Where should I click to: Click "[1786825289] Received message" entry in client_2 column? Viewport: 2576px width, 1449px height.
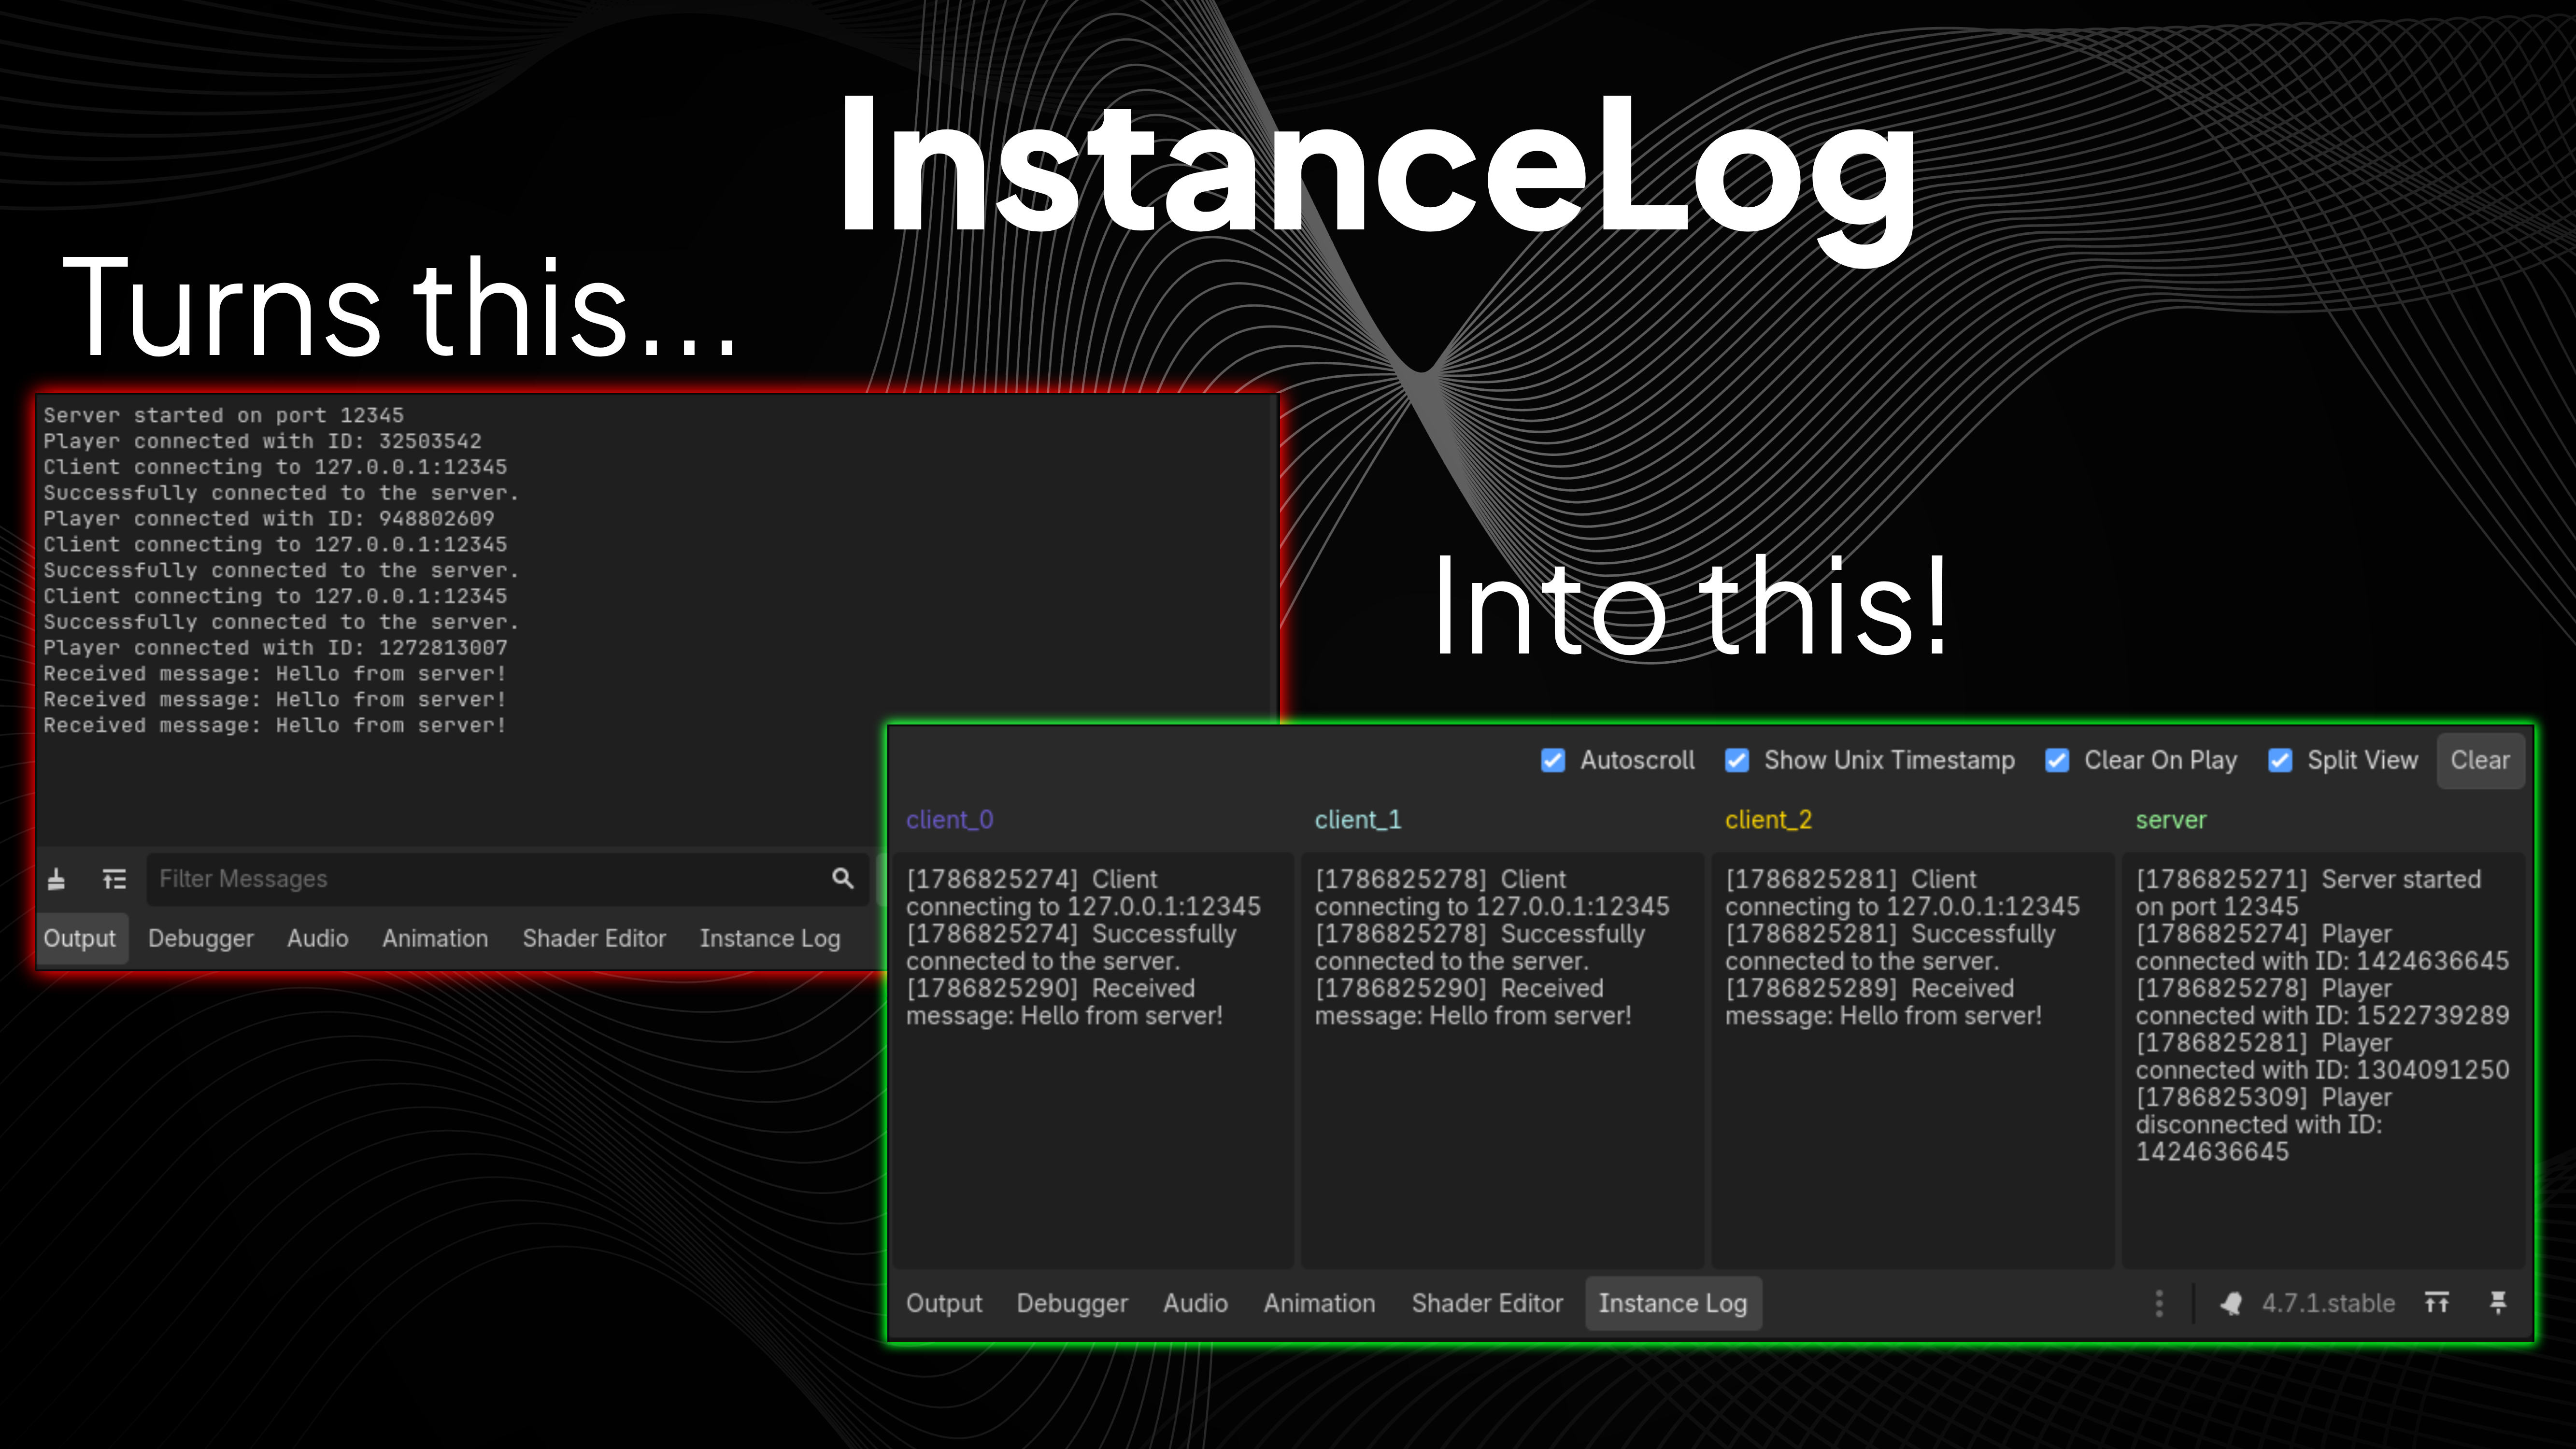tap(1883, 1002)
